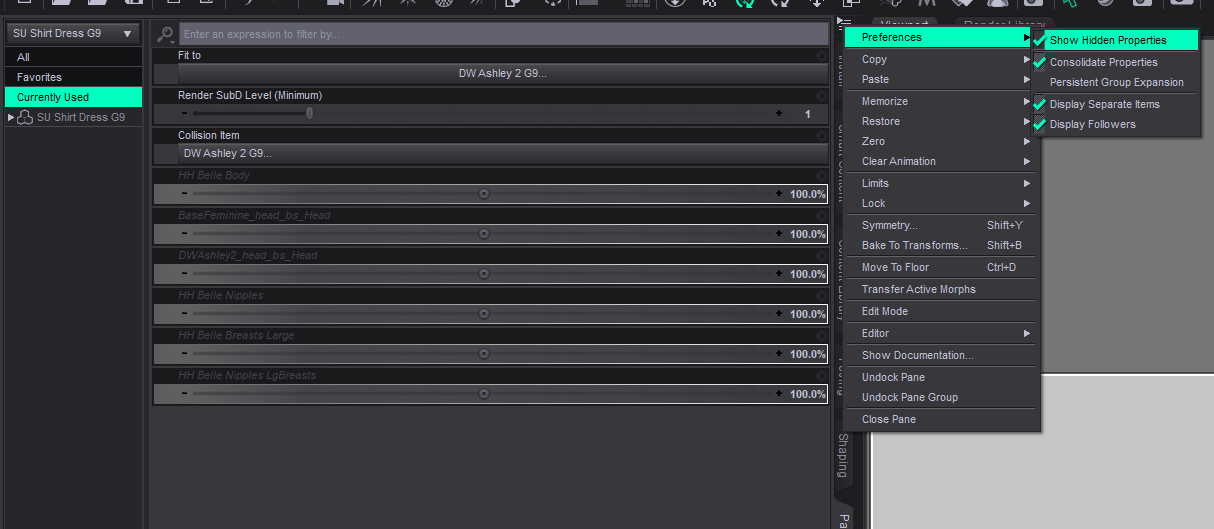Open the Zero submenu
The image size is (1214, 529).
[x=943, y=141]
